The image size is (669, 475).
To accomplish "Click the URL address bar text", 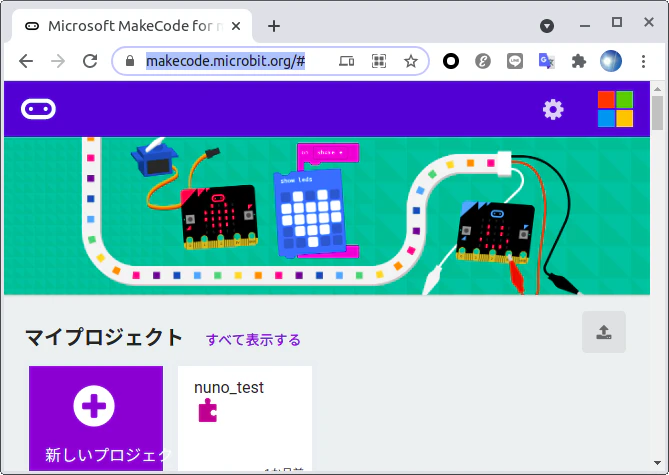I will click(225, 61).
